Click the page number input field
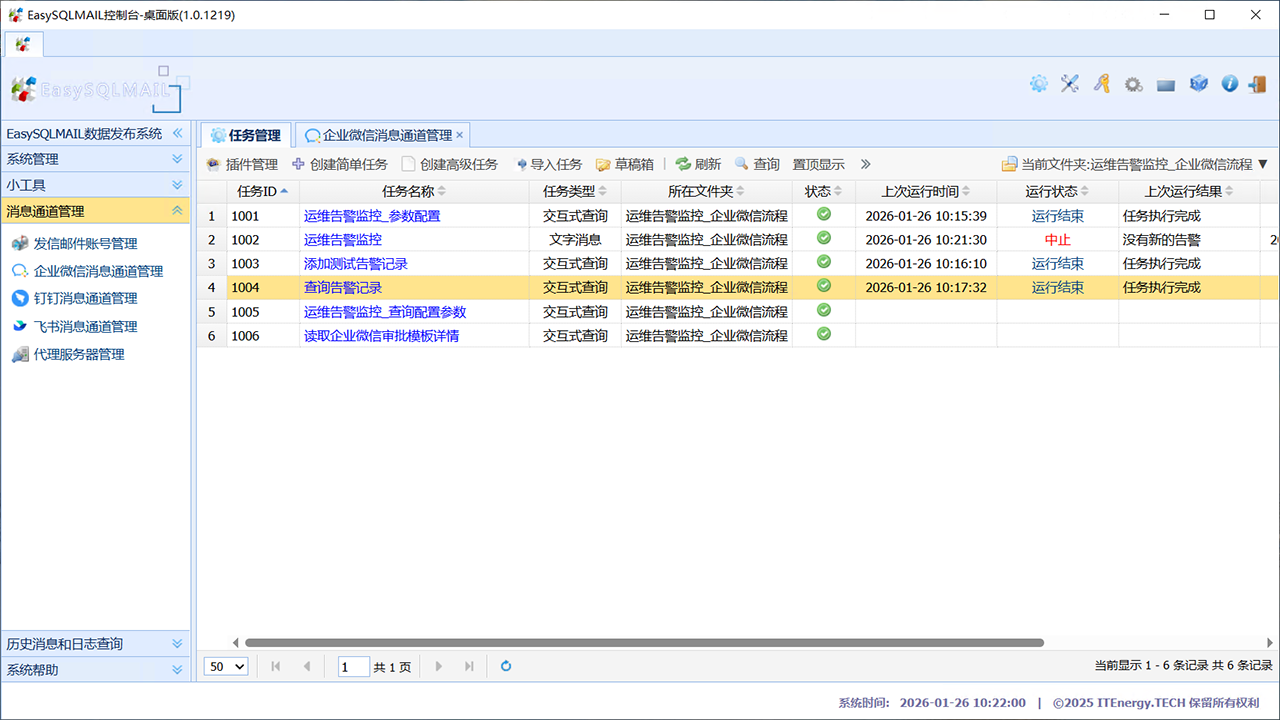Screen dimensions: 1280x720 (354, 666)
